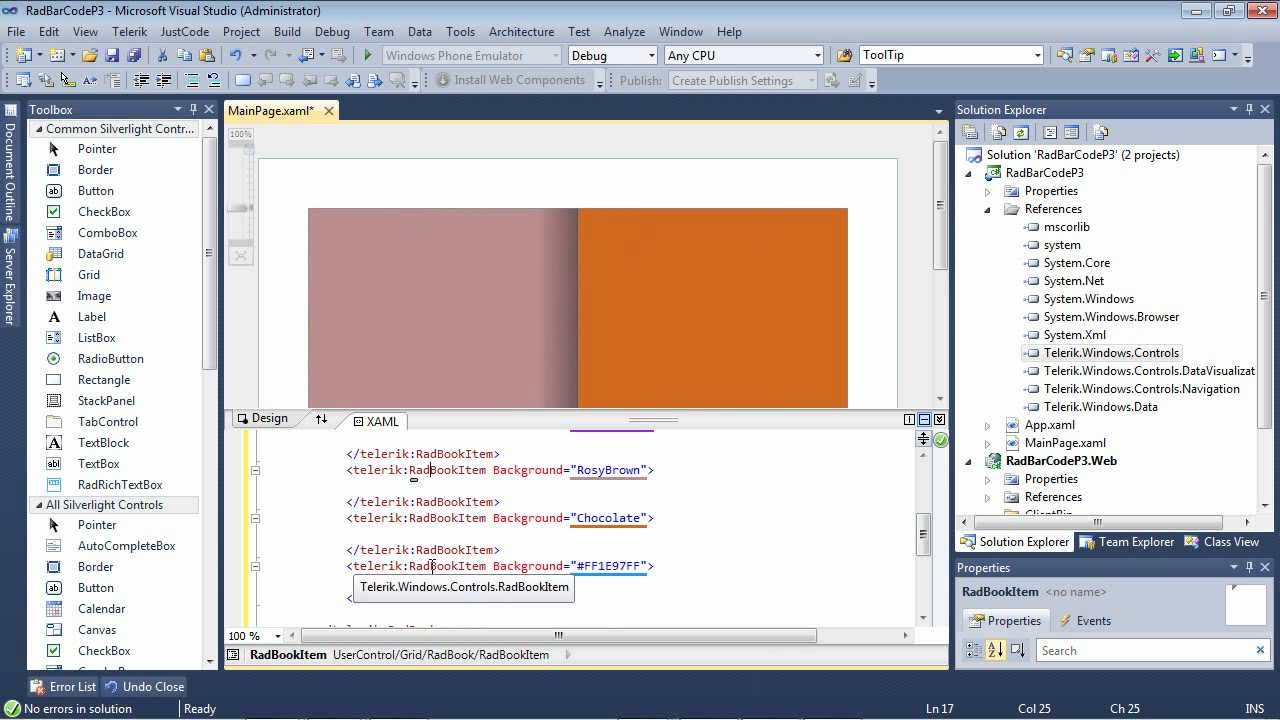
Task: Click the horizontal split view icon
Action: [x=924, y=420]
